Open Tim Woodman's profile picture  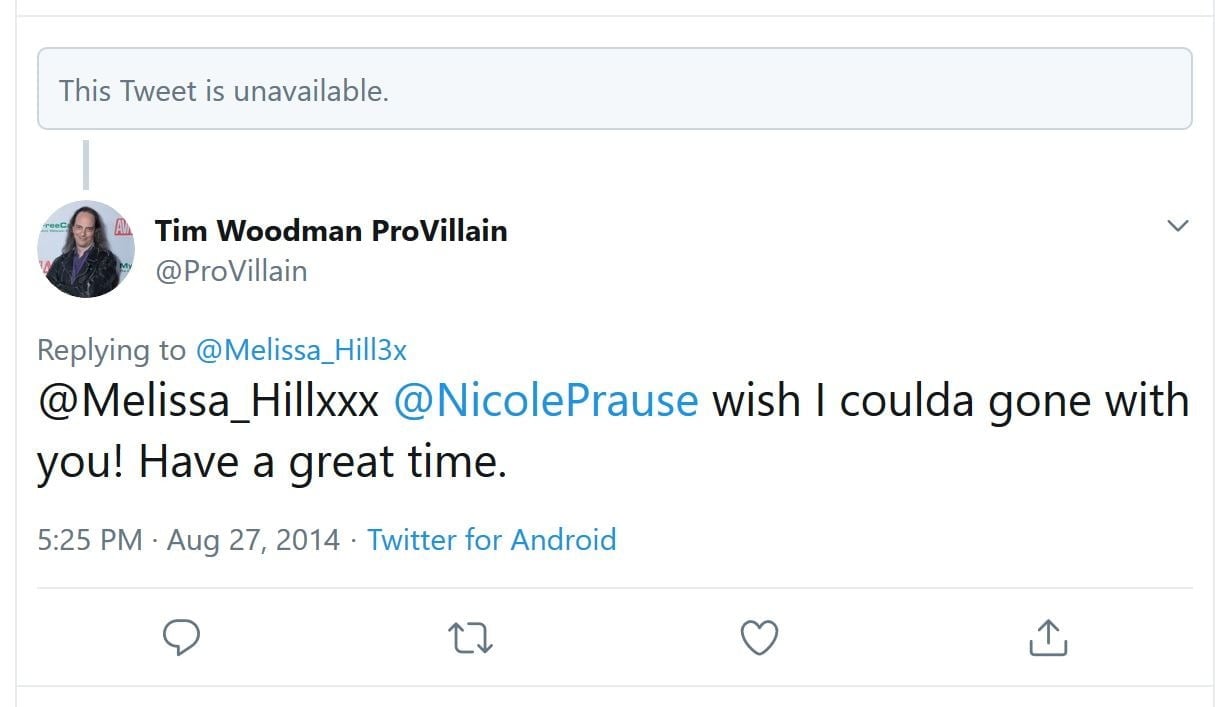[x=86, y=249]
